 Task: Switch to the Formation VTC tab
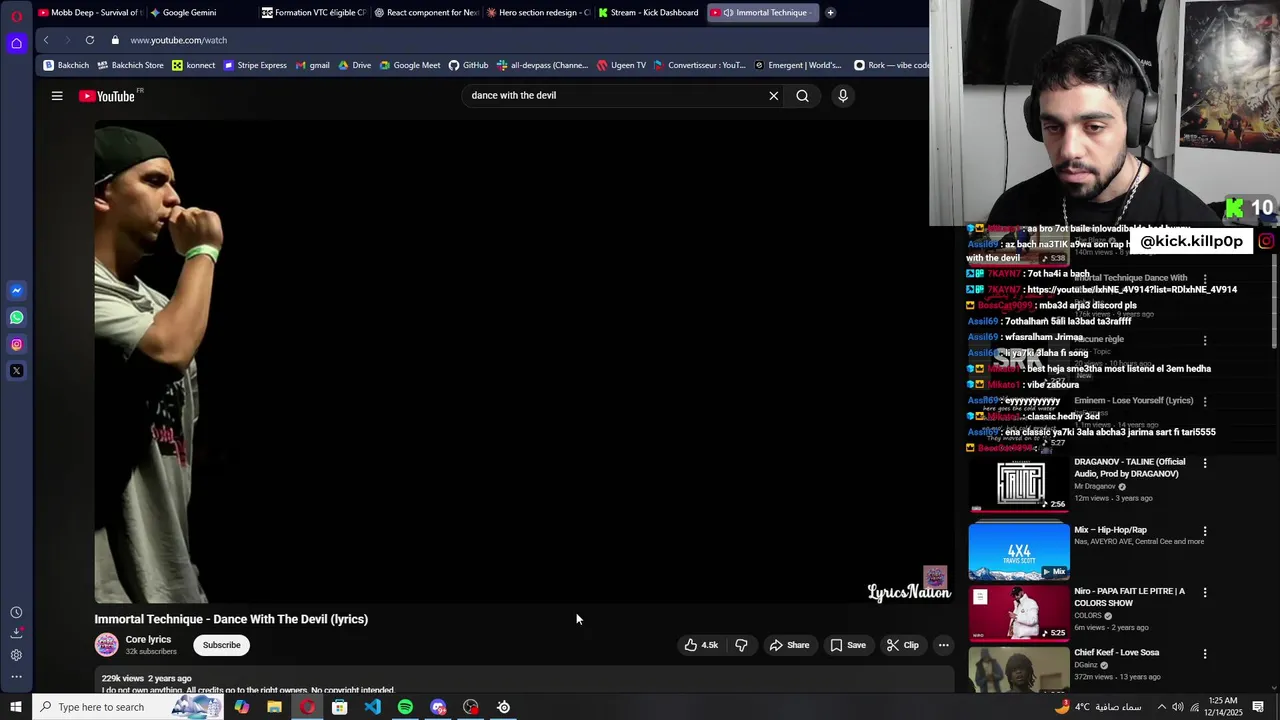point(314,13)
